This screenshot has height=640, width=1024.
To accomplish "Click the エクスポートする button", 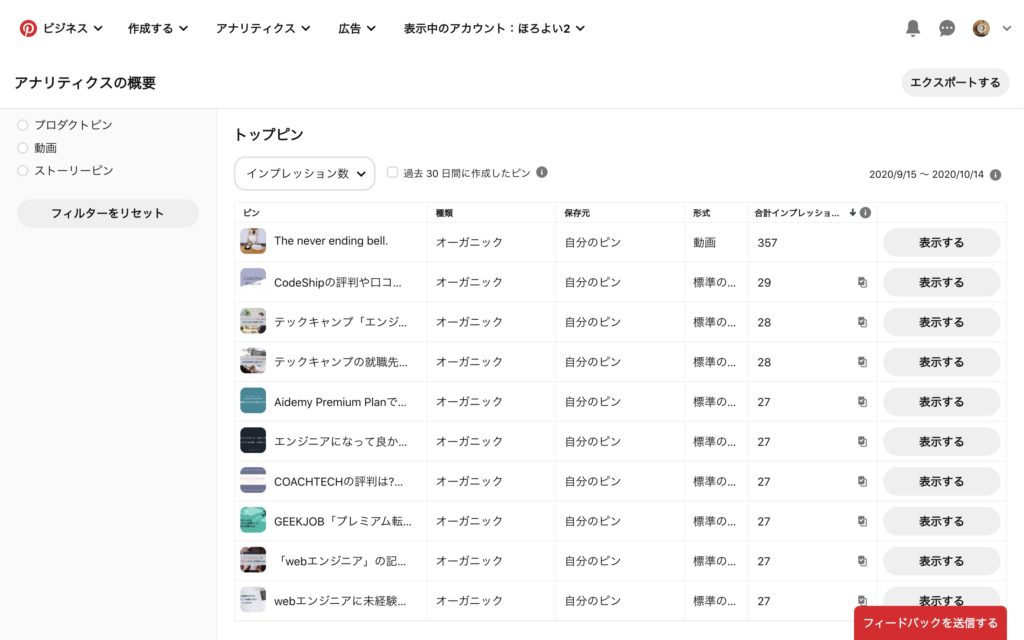I will click(x=955, y=82).
